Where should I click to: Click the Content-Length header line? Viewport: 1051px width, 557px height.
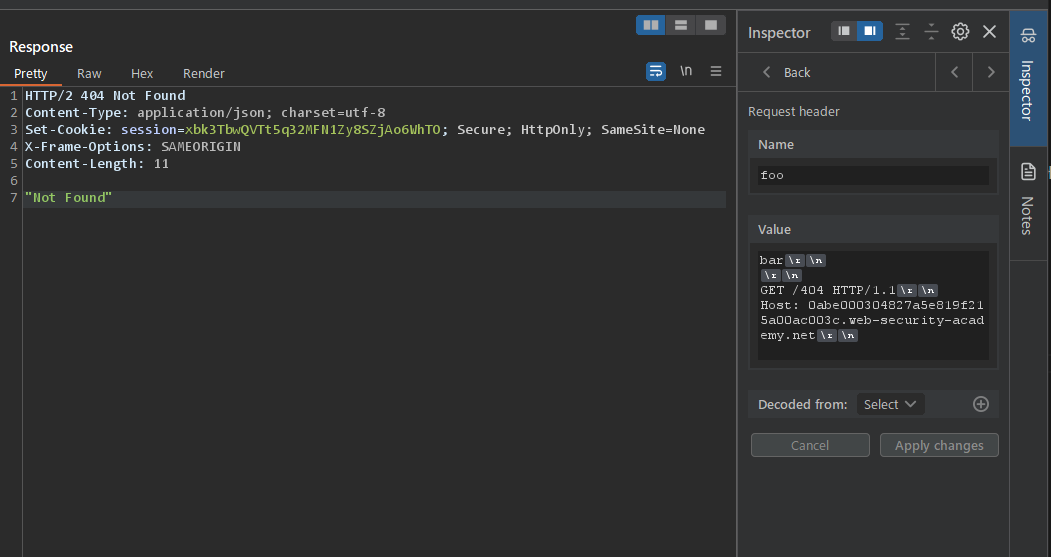(97, 164)
